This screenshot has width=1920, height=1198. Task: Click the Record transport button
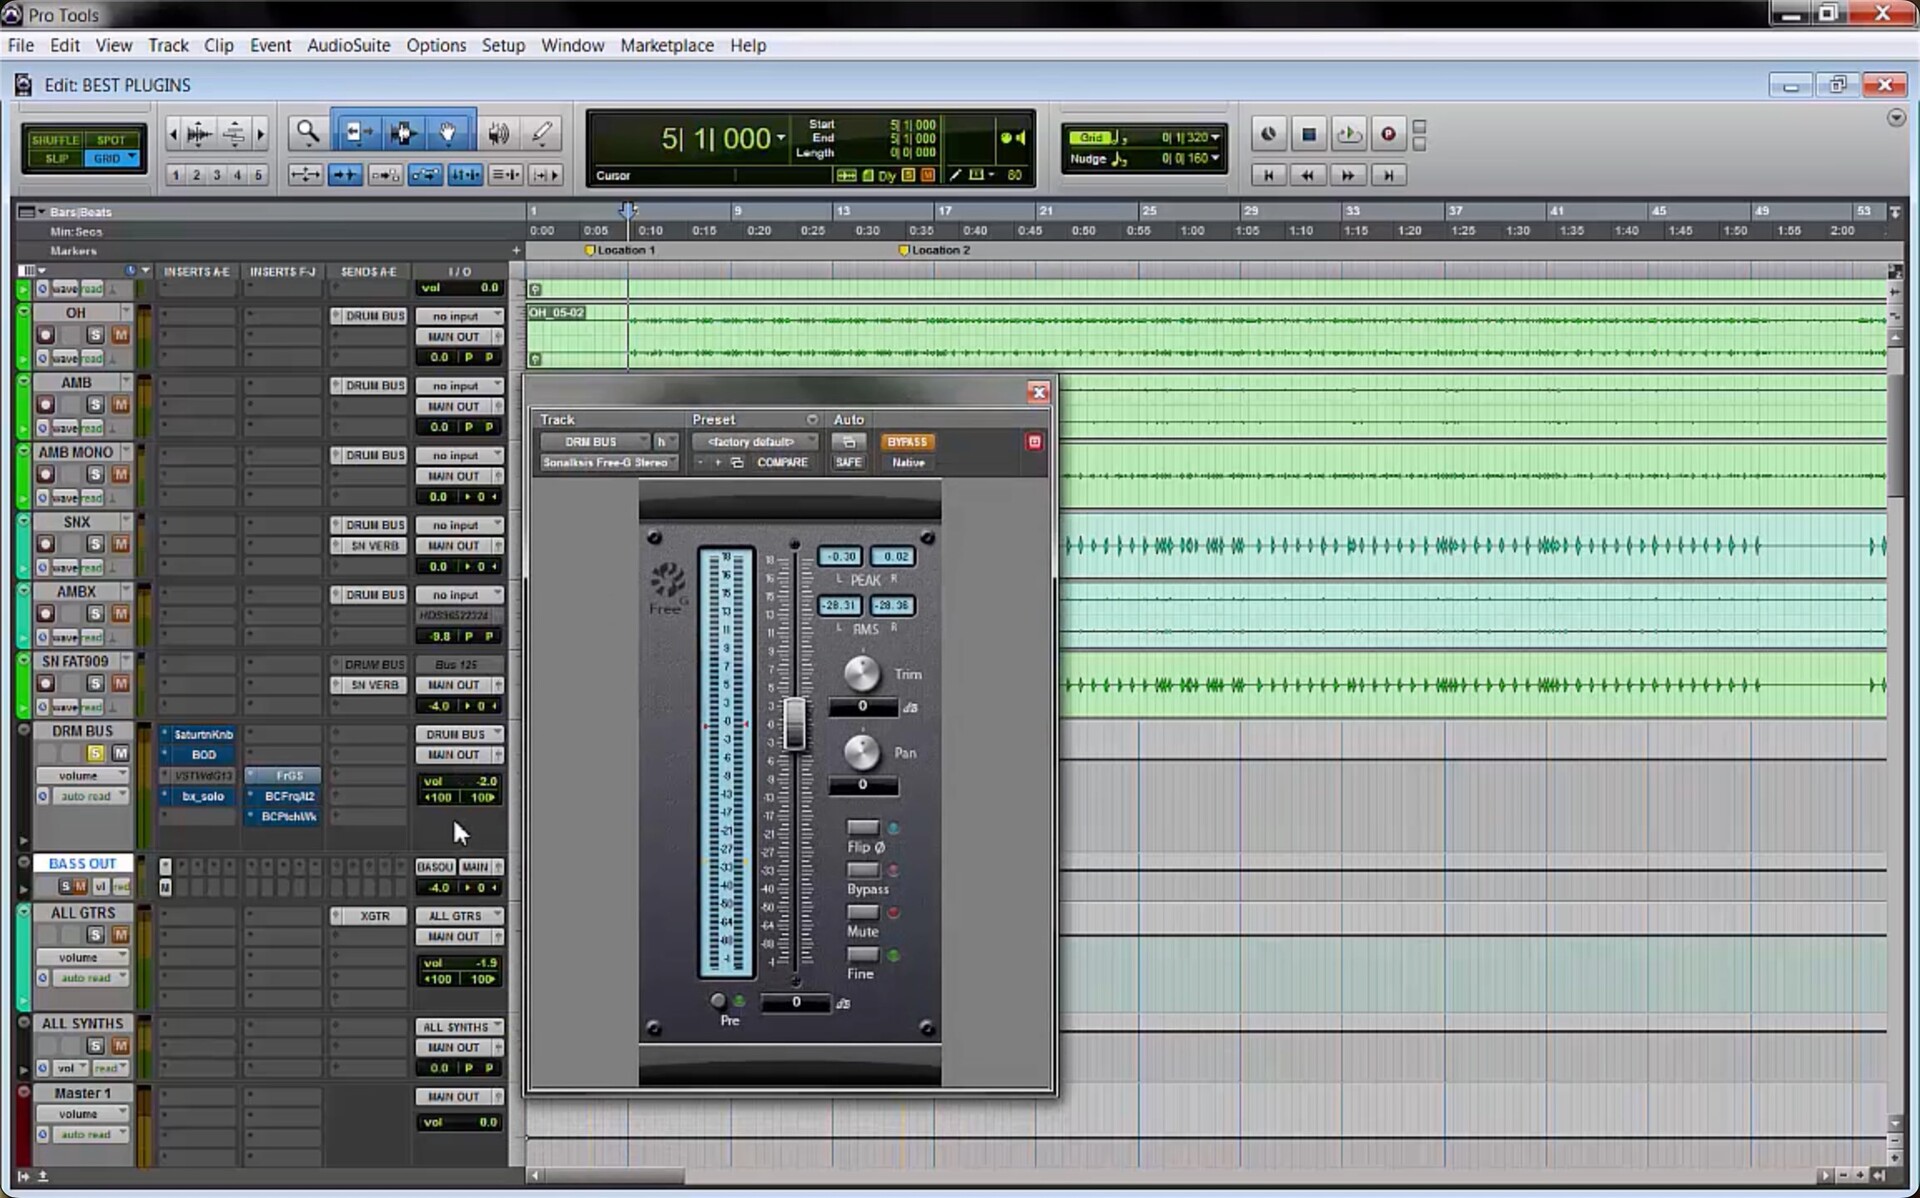[x=1388, y=134]
